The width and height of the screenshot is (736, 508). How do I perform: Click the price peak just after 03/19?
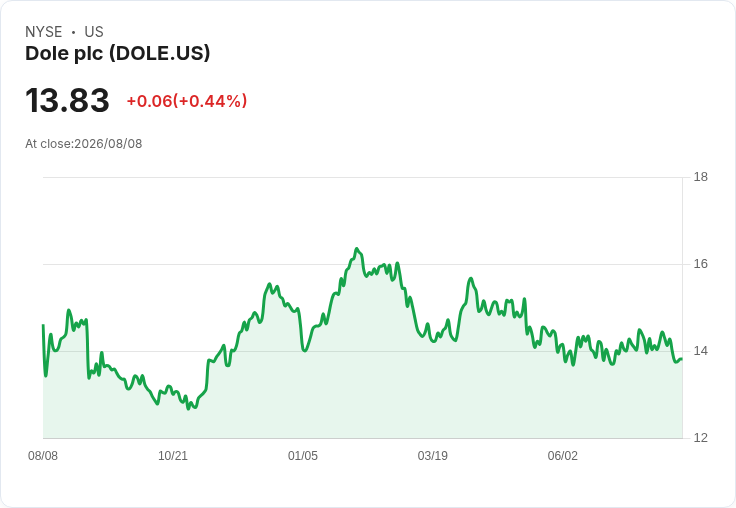point(471,278)
